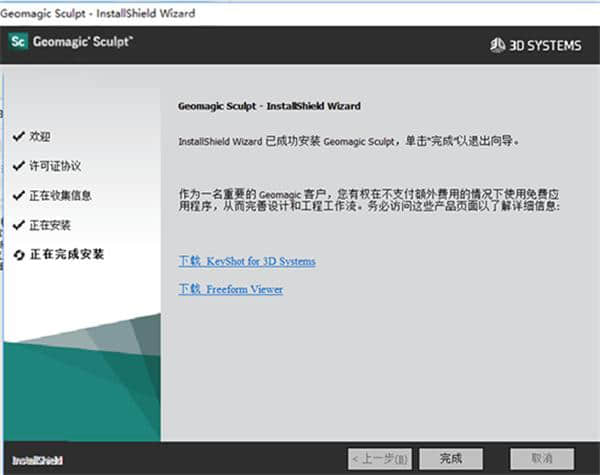This screenshot has width=600, height=475.
Task: Select the 欢迎 step label
Action: click(x=40, y=135)
